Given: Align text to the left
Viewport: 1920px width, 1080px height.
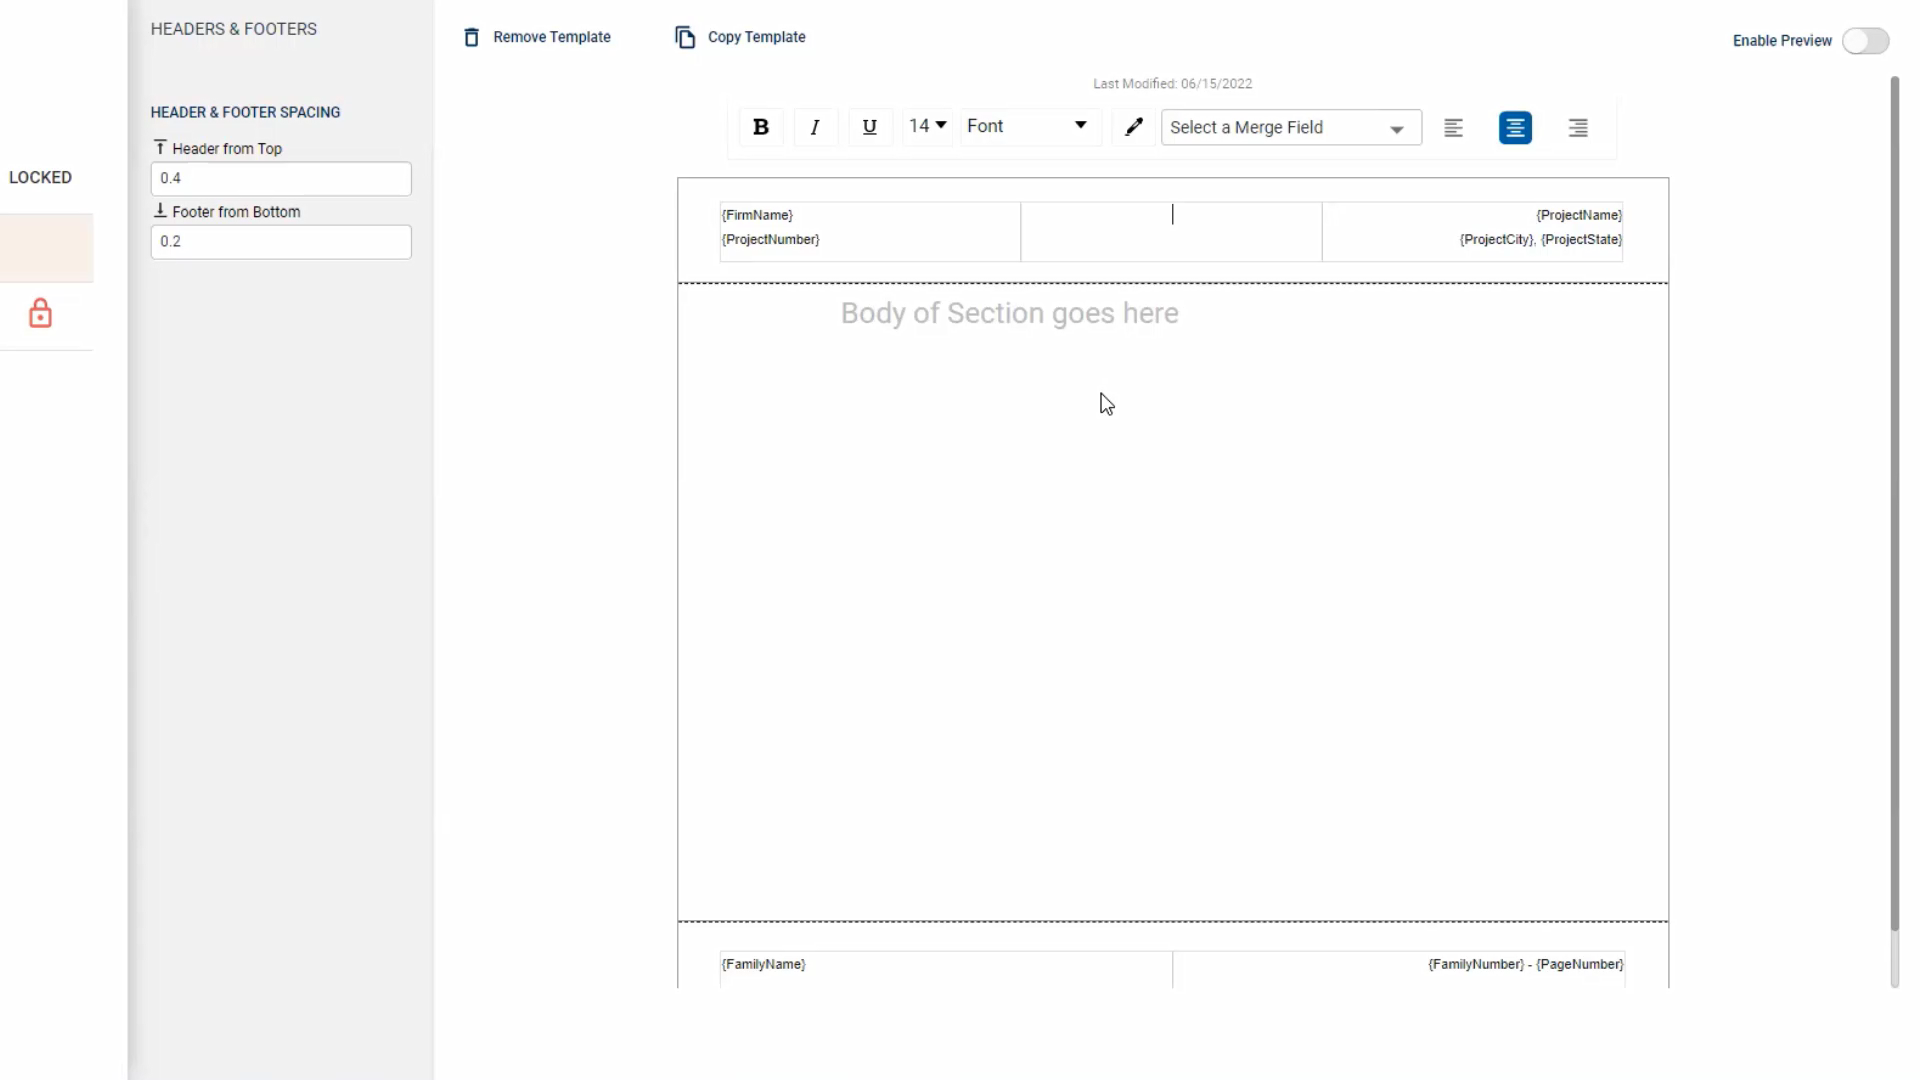Looking at the screenshot, I should (1453, 128).
